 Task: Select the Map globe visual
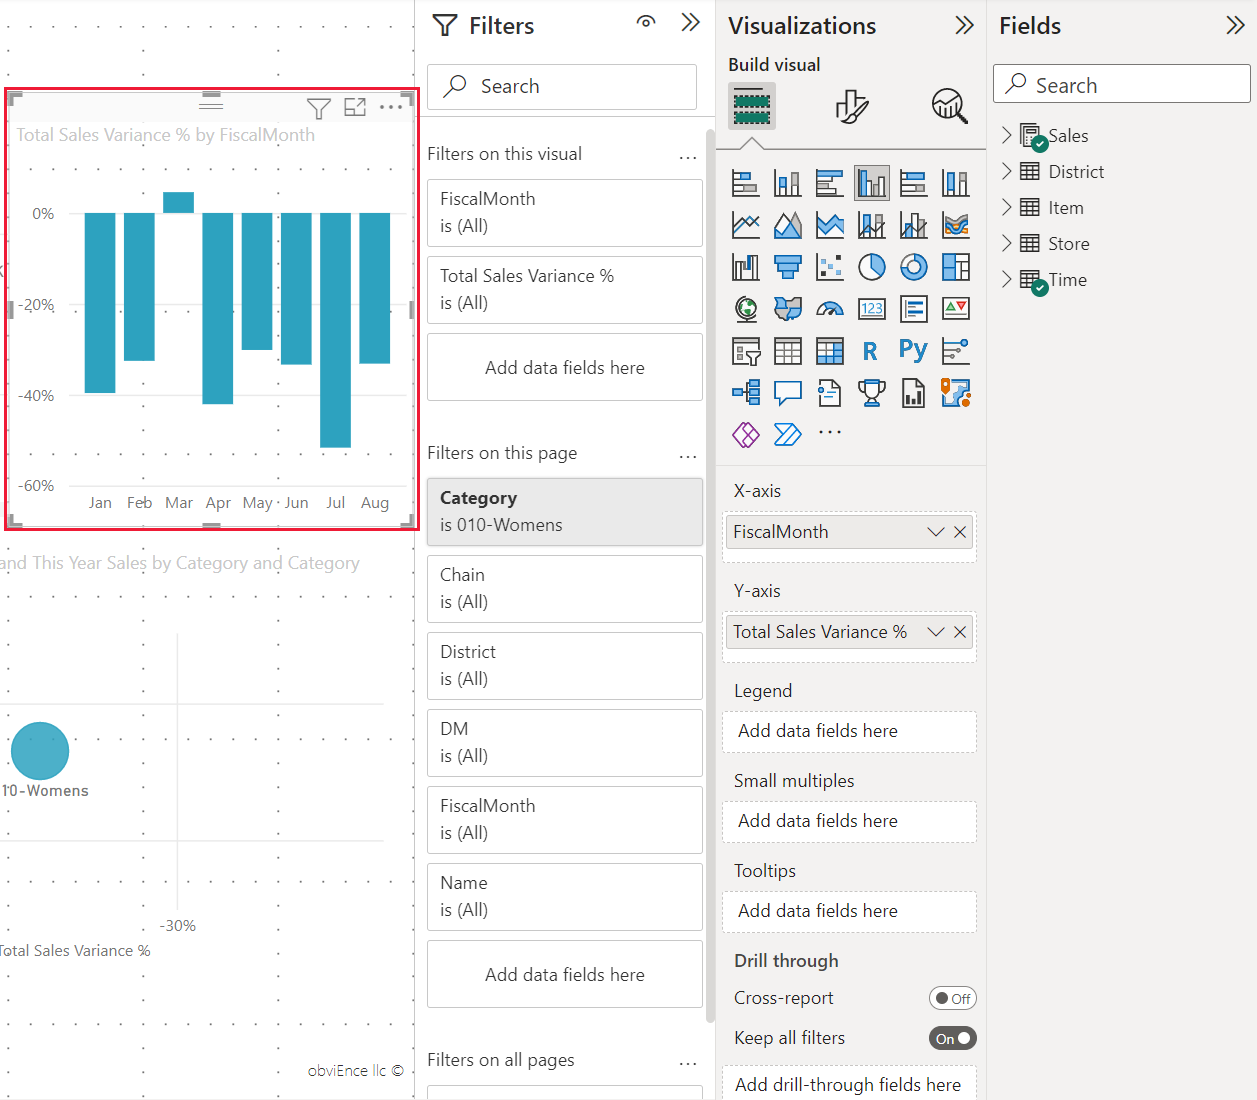point(746,309)
